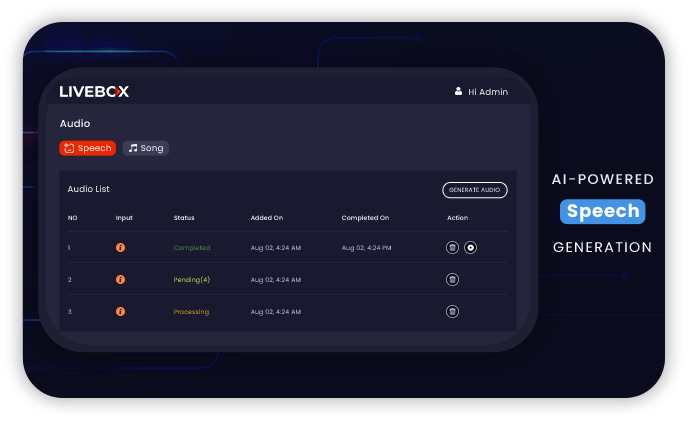Switch to the Speech tab
Viewport: 688px width, 421px height.
click(x=88, y=148)
